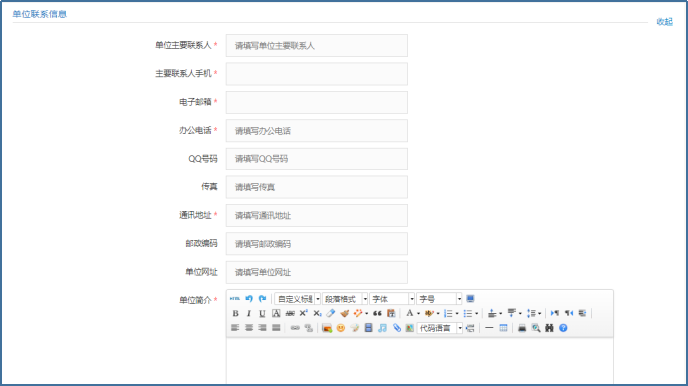
Task: Open the editor help icon
Action: [563, 328]
